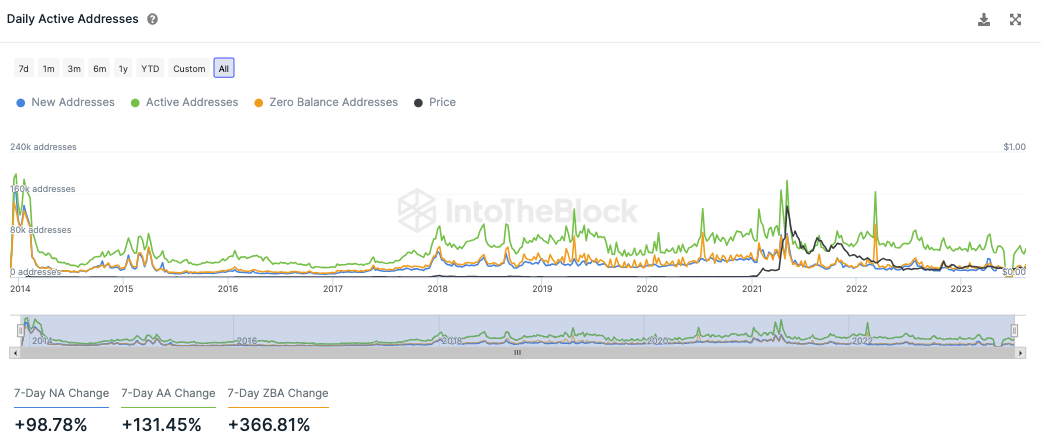The height and width of the screenshot is (444, 1041).
Task: Toggle Zero Balance Addresses series
Action: point(333,103)
